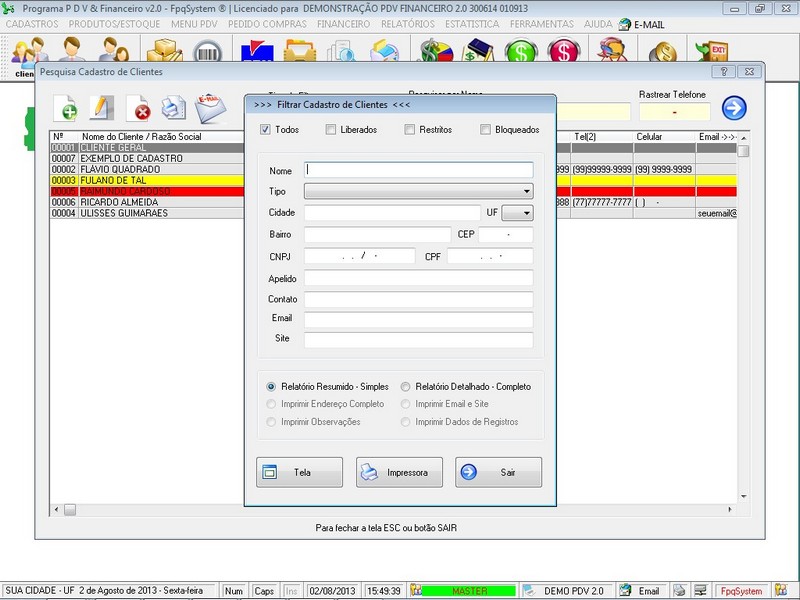Click the horizontal scrollbar thumb of client list
The image size is (800, 600).
pyautogui.click(x=70, y=509)
